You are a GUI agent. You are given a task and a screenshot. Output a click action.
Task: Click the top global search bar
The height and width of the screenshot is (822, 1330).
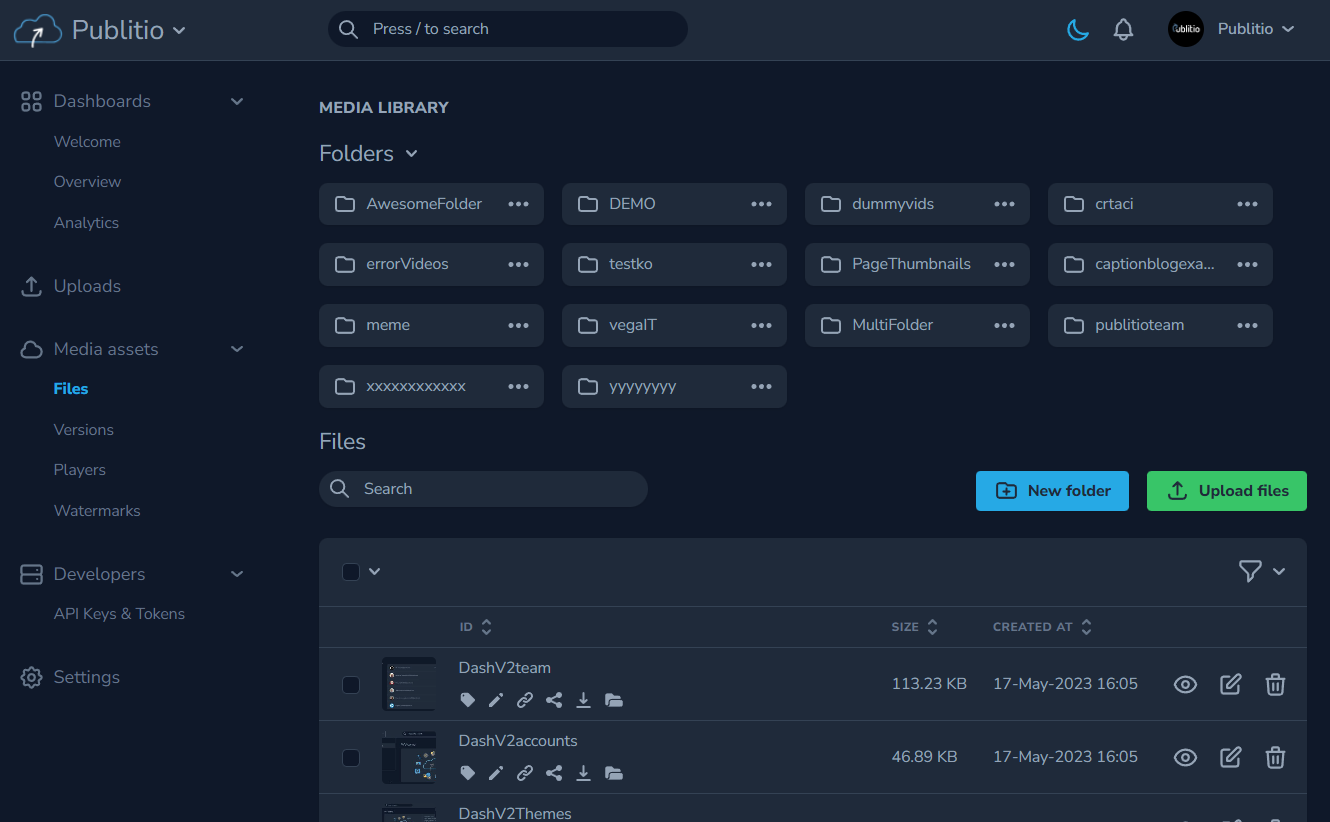(508, 29)
